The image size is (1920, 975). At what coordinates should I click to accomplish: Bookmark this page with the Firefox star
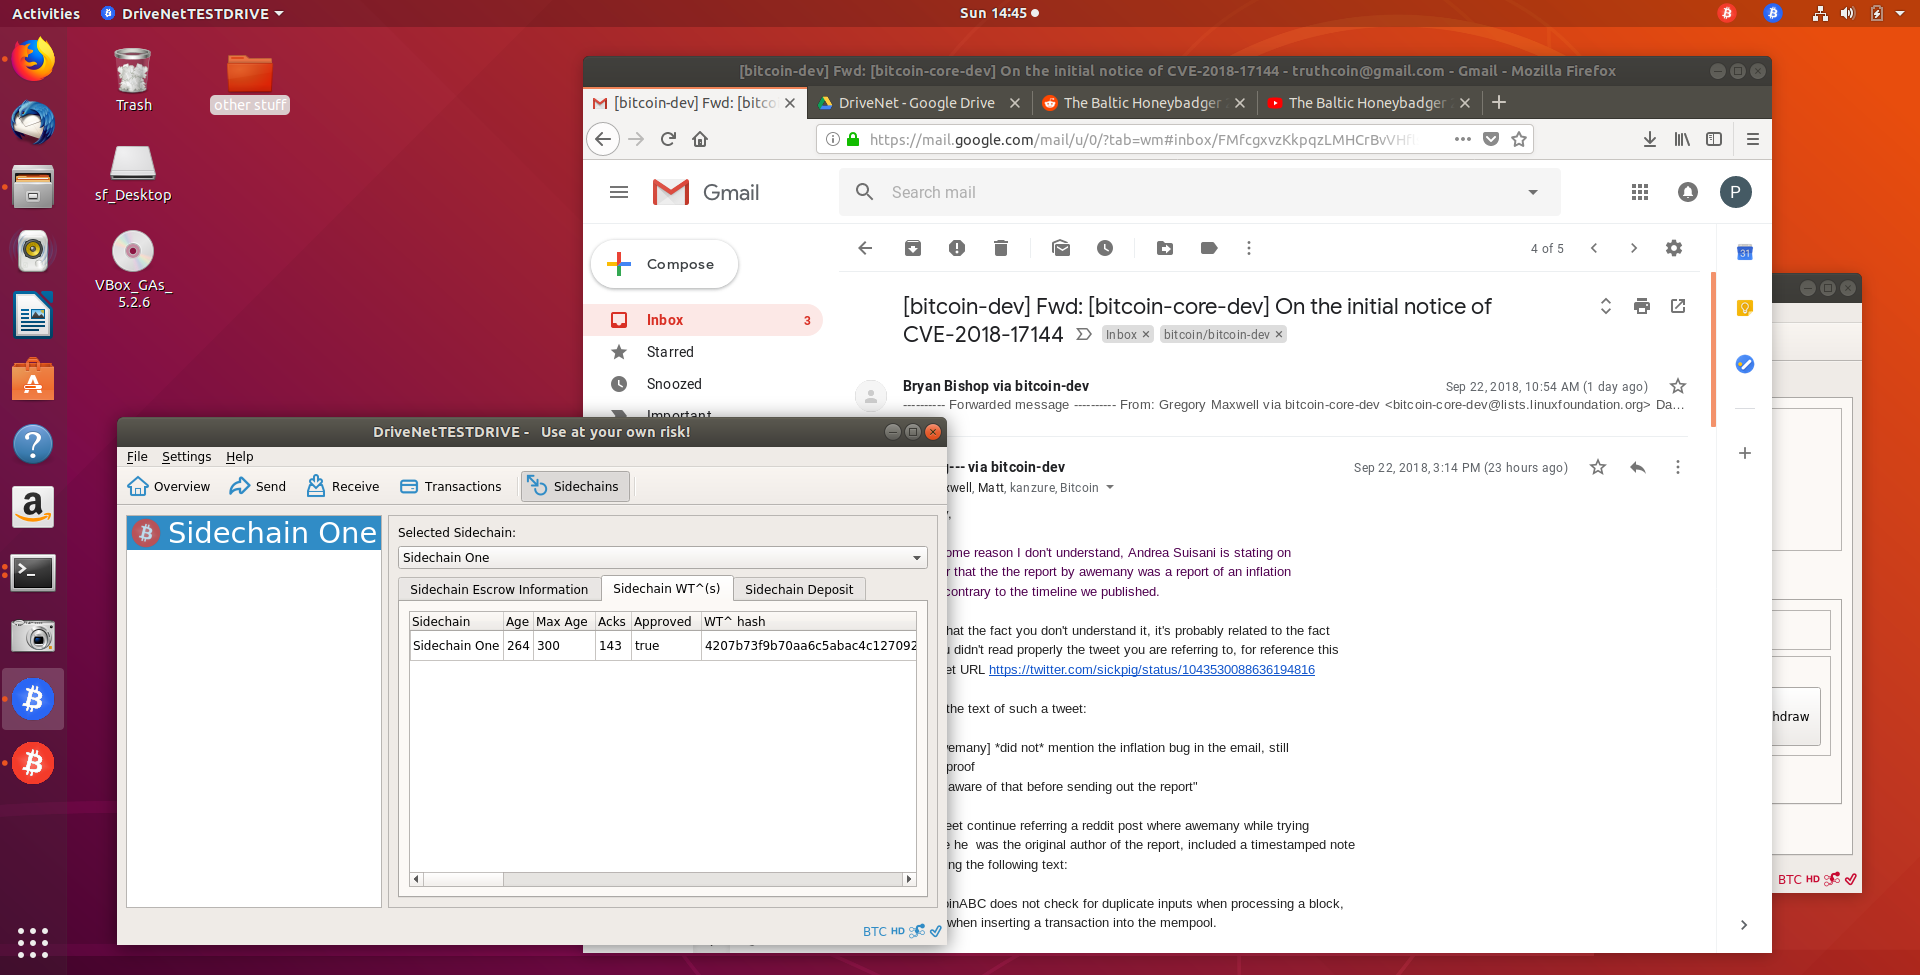click(1519, 139)
